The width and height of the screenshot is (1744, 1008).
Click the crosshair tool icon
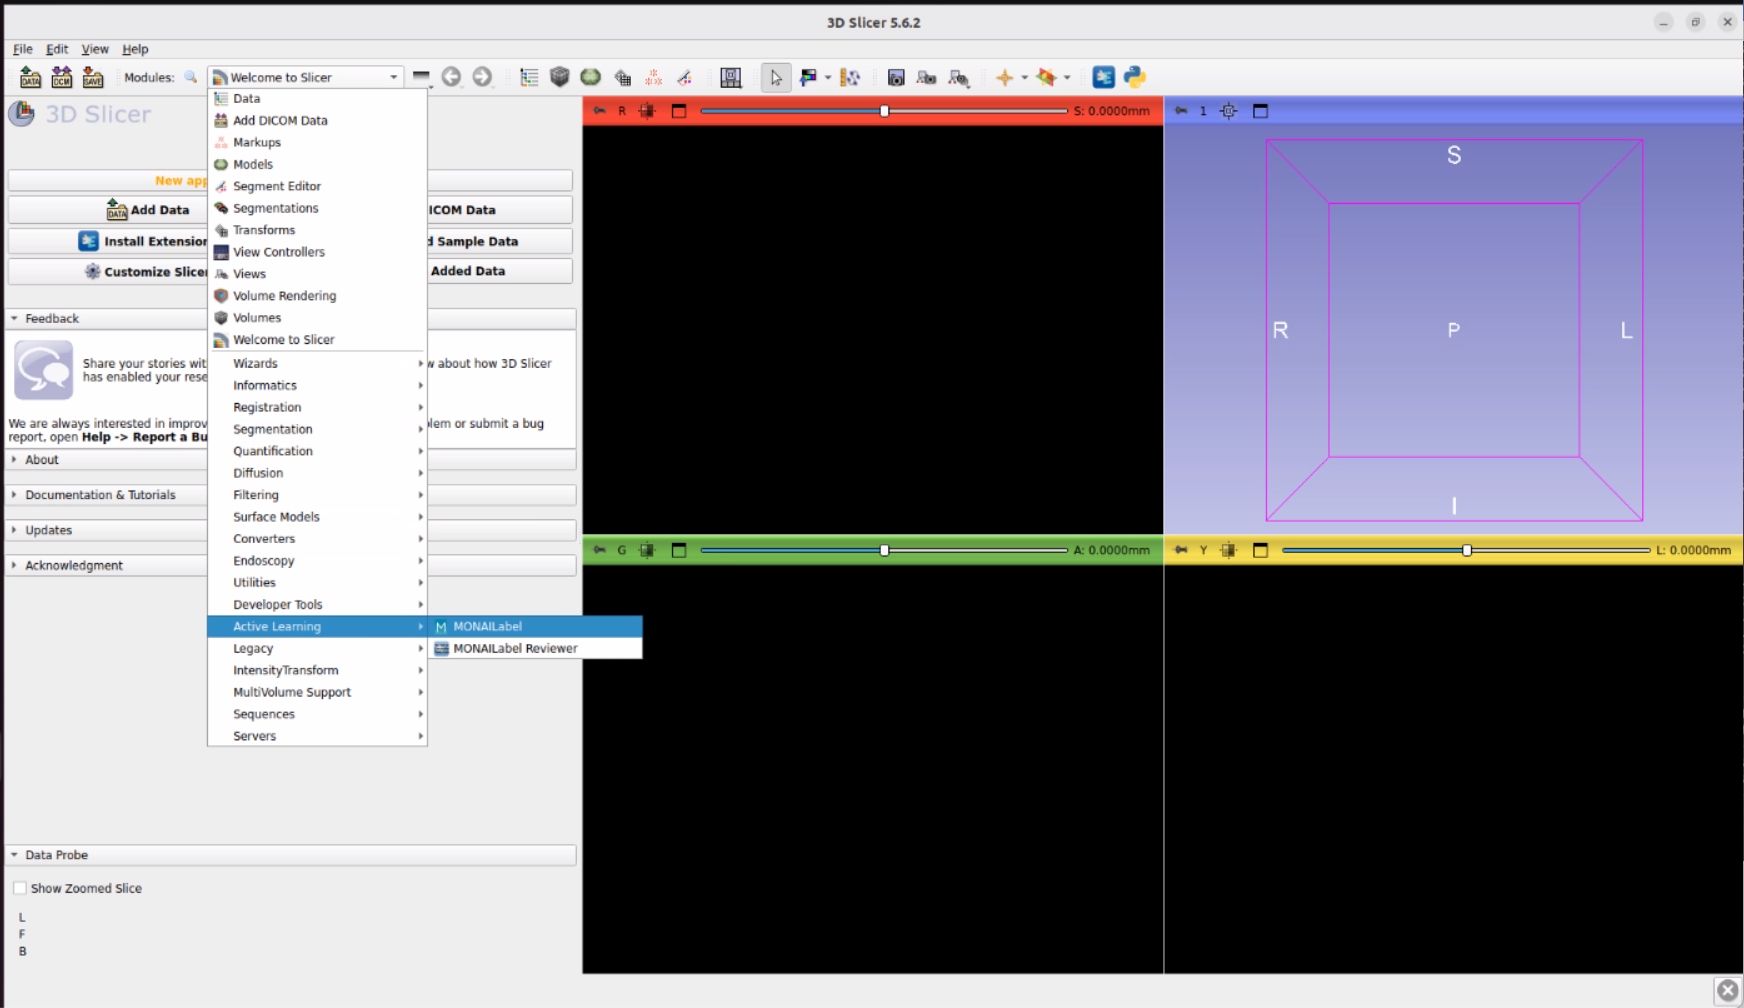(x=1004, y=77)
